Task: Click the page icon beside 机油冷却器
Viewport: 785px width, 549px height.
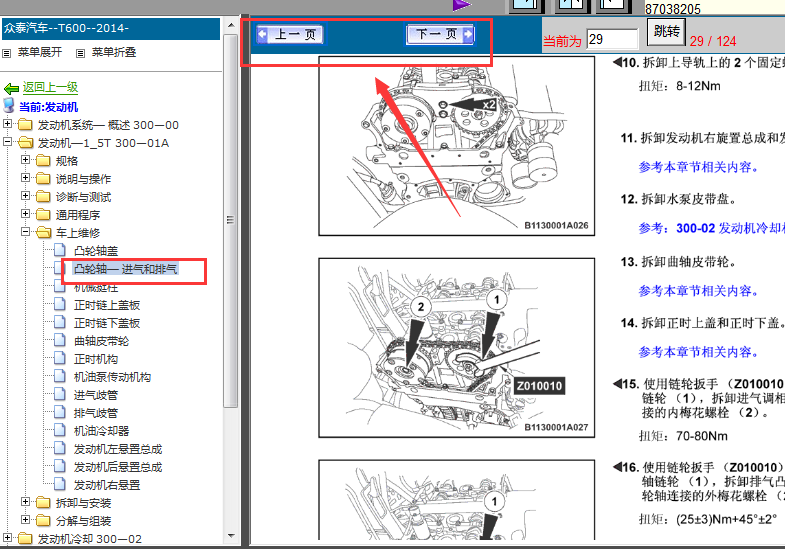Action: [60, 429]
